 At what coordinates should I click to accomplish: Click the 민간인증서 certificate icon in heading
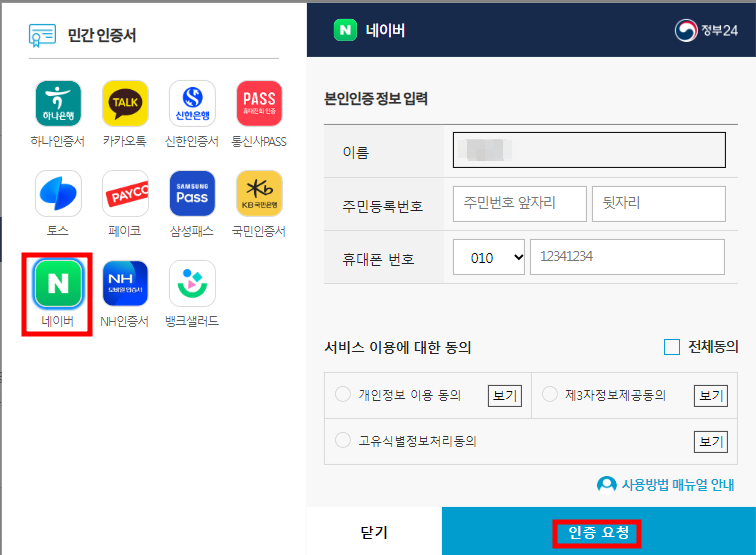coord(42,35)
